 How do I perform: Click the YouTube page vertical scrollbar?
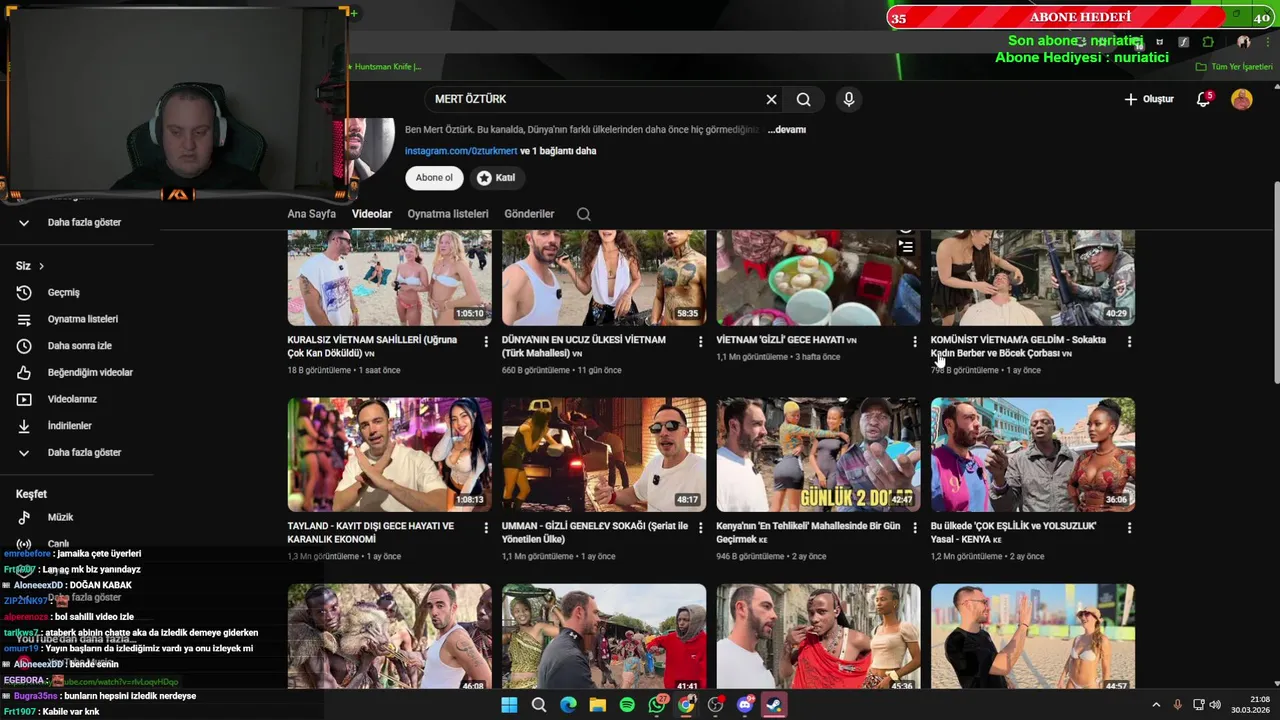pos(1276,282)
